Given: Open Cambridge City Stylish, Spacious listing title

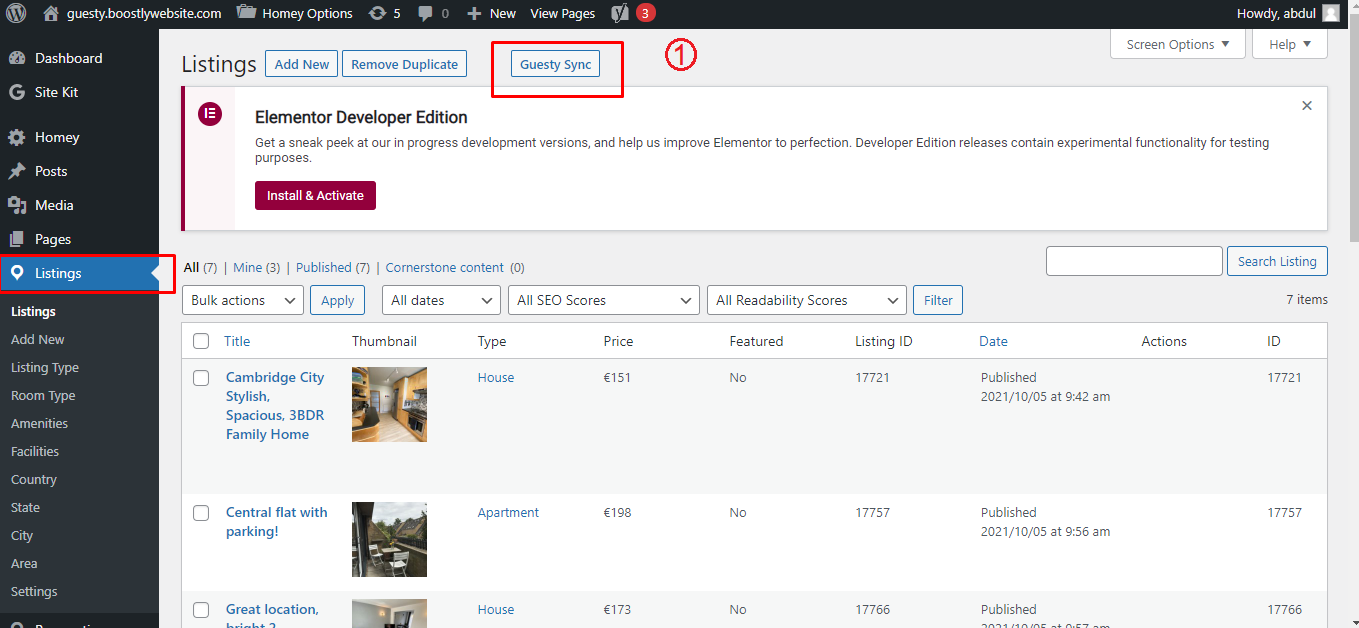Looking at the screenshot, I should (x=275, y=405).
